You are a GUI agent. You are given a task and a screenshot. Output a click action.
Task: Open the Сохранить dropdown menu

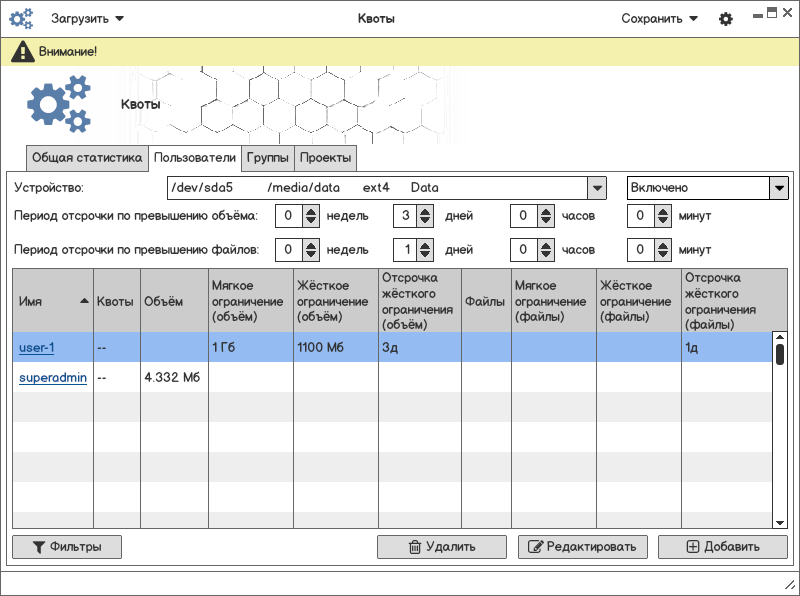[659, 18]
